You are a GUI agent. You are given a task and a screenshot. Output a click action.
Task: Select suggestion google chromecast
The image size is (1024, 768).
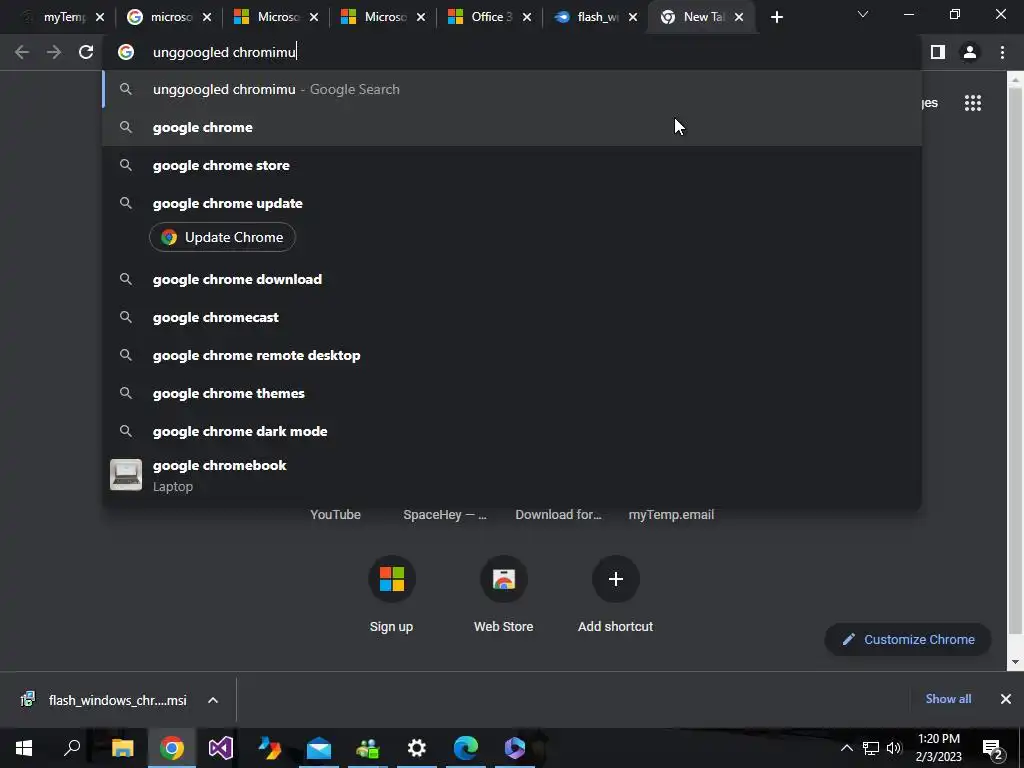[x=512, y=317]
